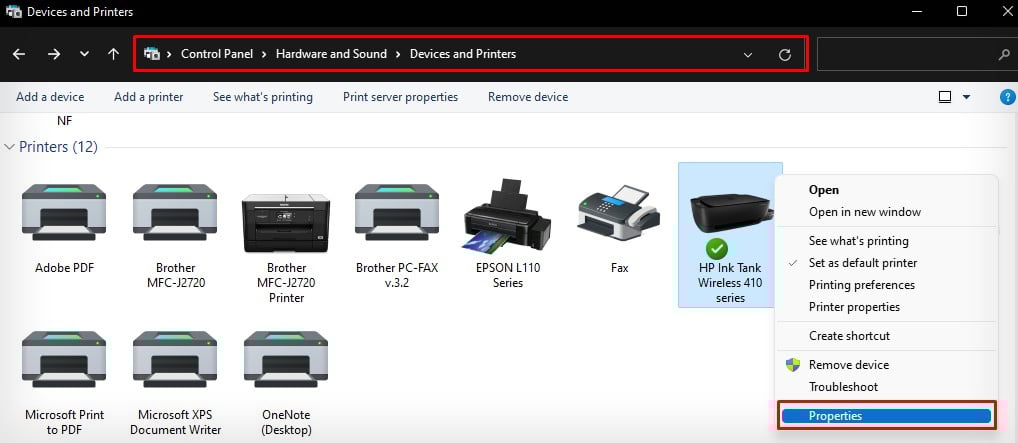Select the Brother MFC-J2720 device icon

point(175,212)
